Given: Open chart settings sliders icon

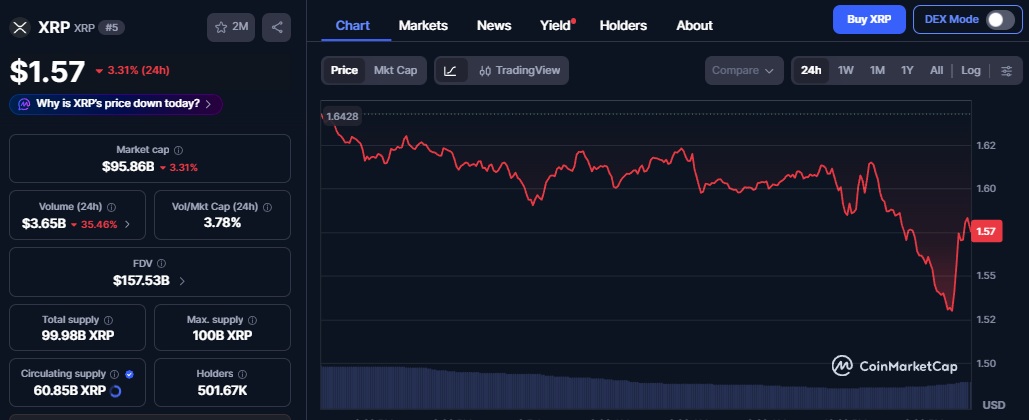Looking at the screenshot, I should click(x=1006, y=70).
